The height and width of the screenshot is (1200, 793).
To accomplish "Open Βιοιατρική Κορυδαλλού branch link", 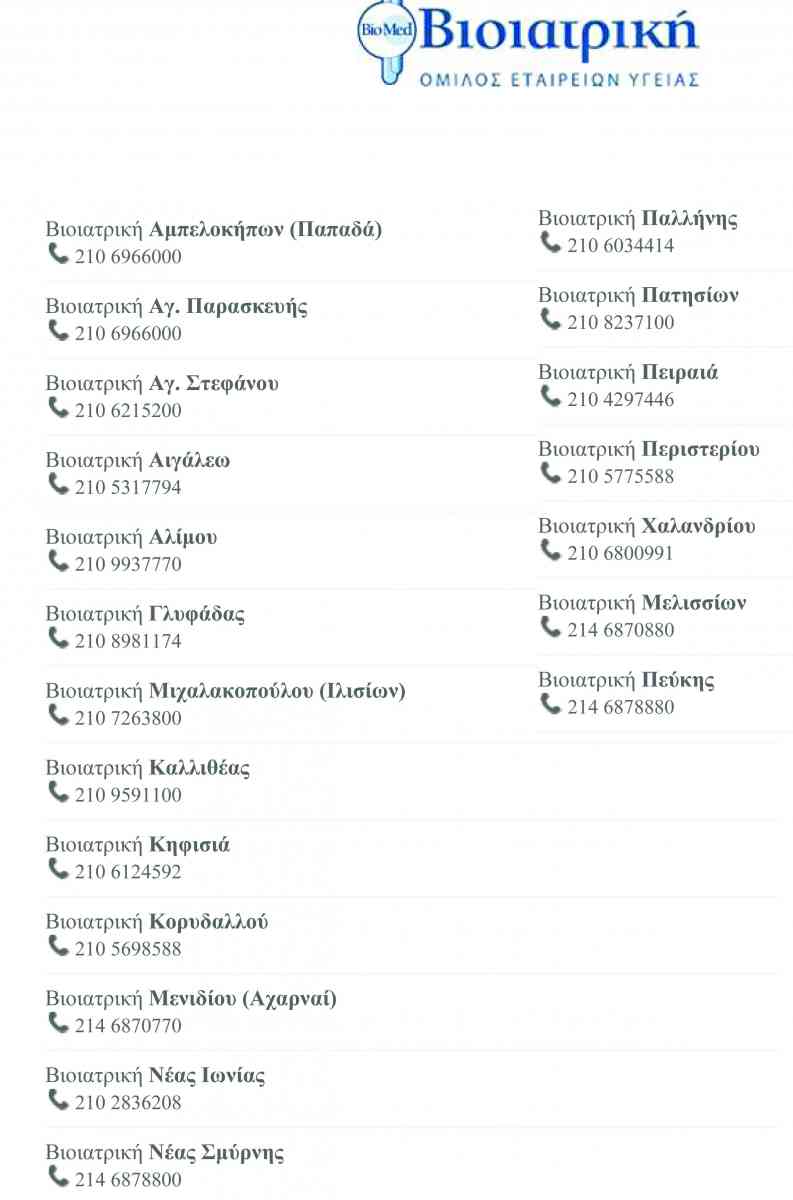I will [157, 923].
